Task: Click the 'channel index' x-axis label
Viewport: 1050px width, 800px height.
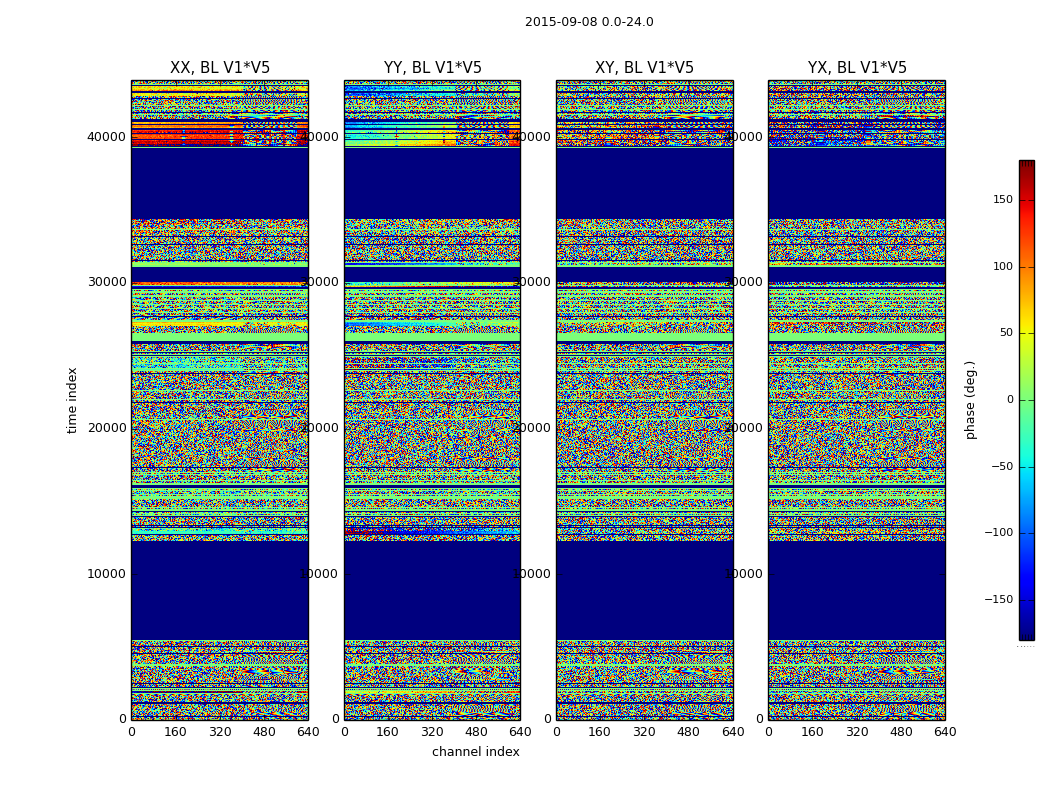Action: [475, 752]
